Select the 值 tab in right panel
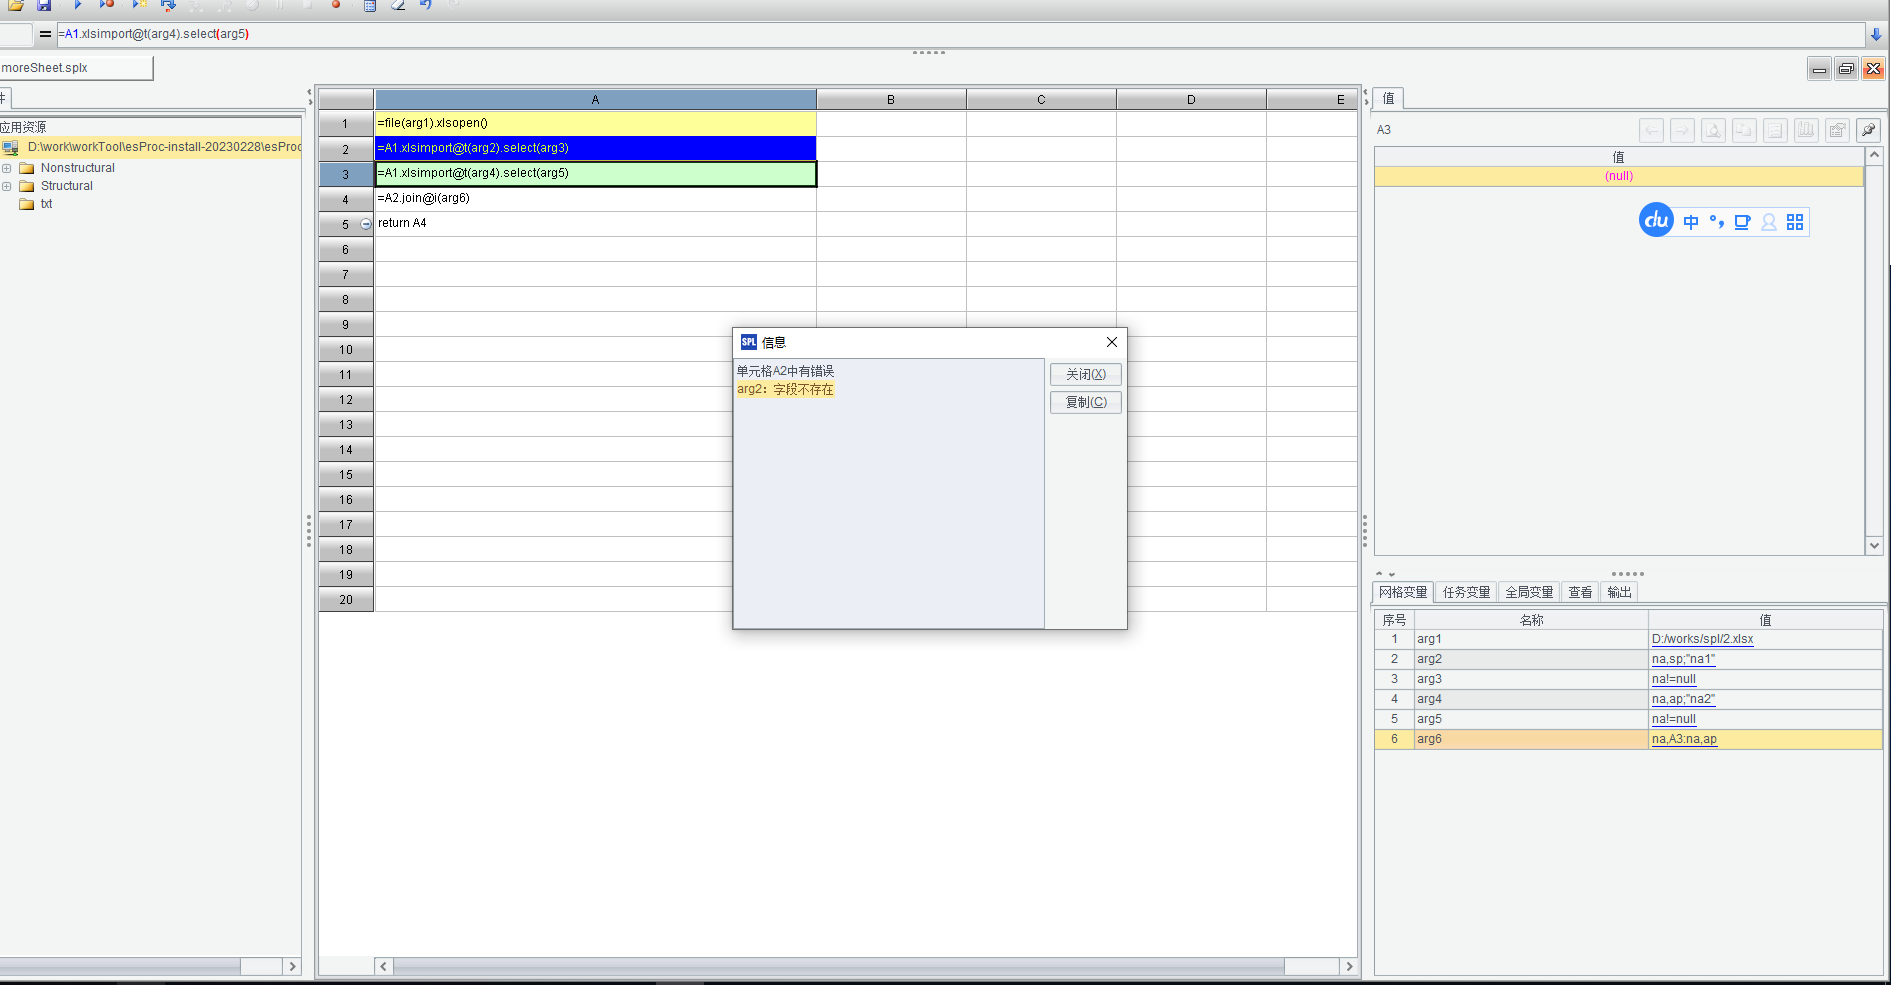1891x985 pixels. click(x=1388, y=98)
